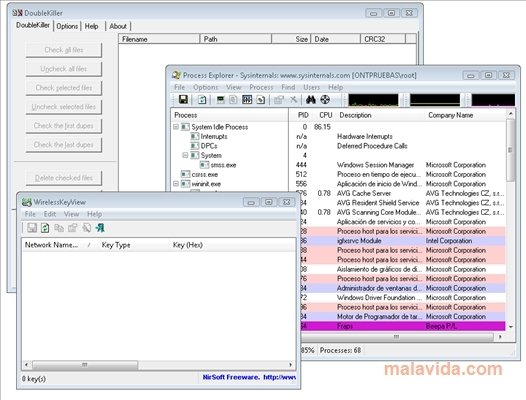Open the Process menu in Process Explorer
The width and height of the screenshot is (526, 400).
pos(261,87)
